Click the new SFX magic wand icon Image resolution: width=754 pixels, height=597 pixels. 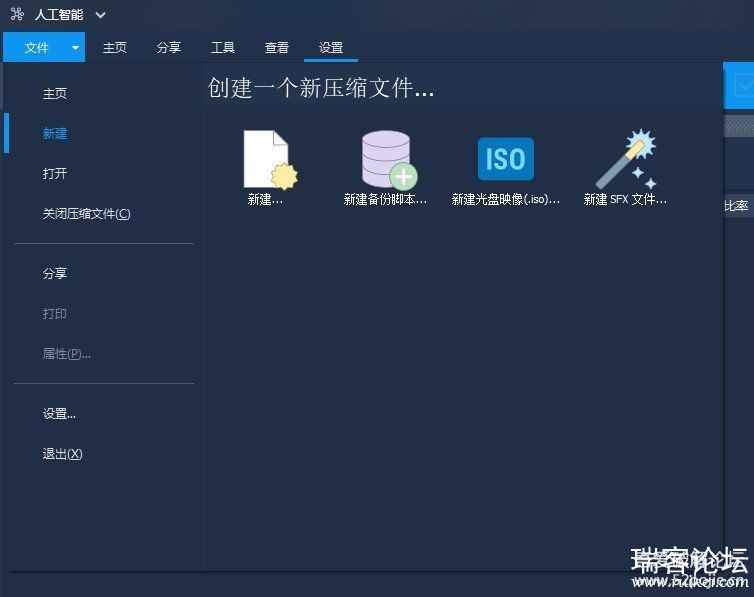coord(626,160)
